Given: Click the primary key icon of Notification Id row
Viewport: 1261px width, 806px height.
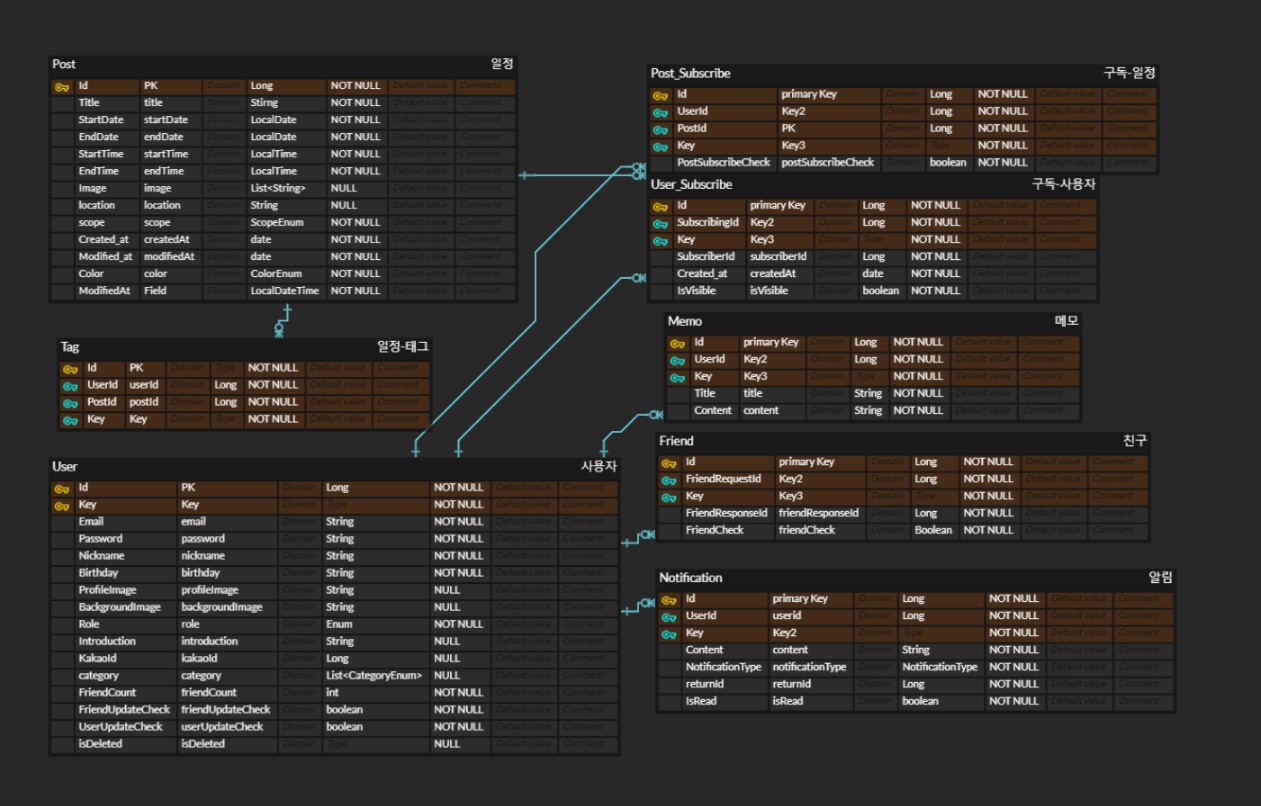Looking at the screenshot, I should coord(669,599).
